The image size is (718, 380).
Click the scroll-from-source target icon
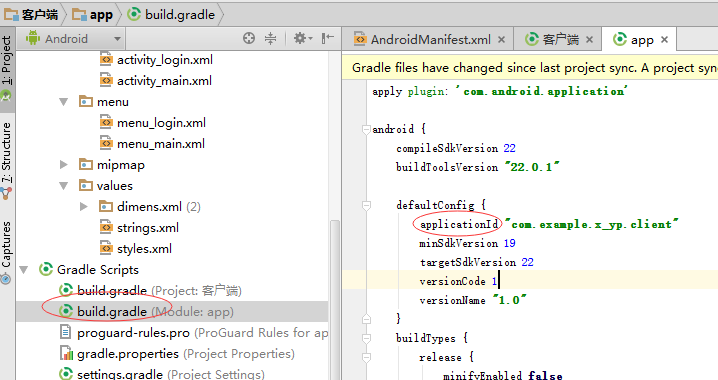[249, 38]
